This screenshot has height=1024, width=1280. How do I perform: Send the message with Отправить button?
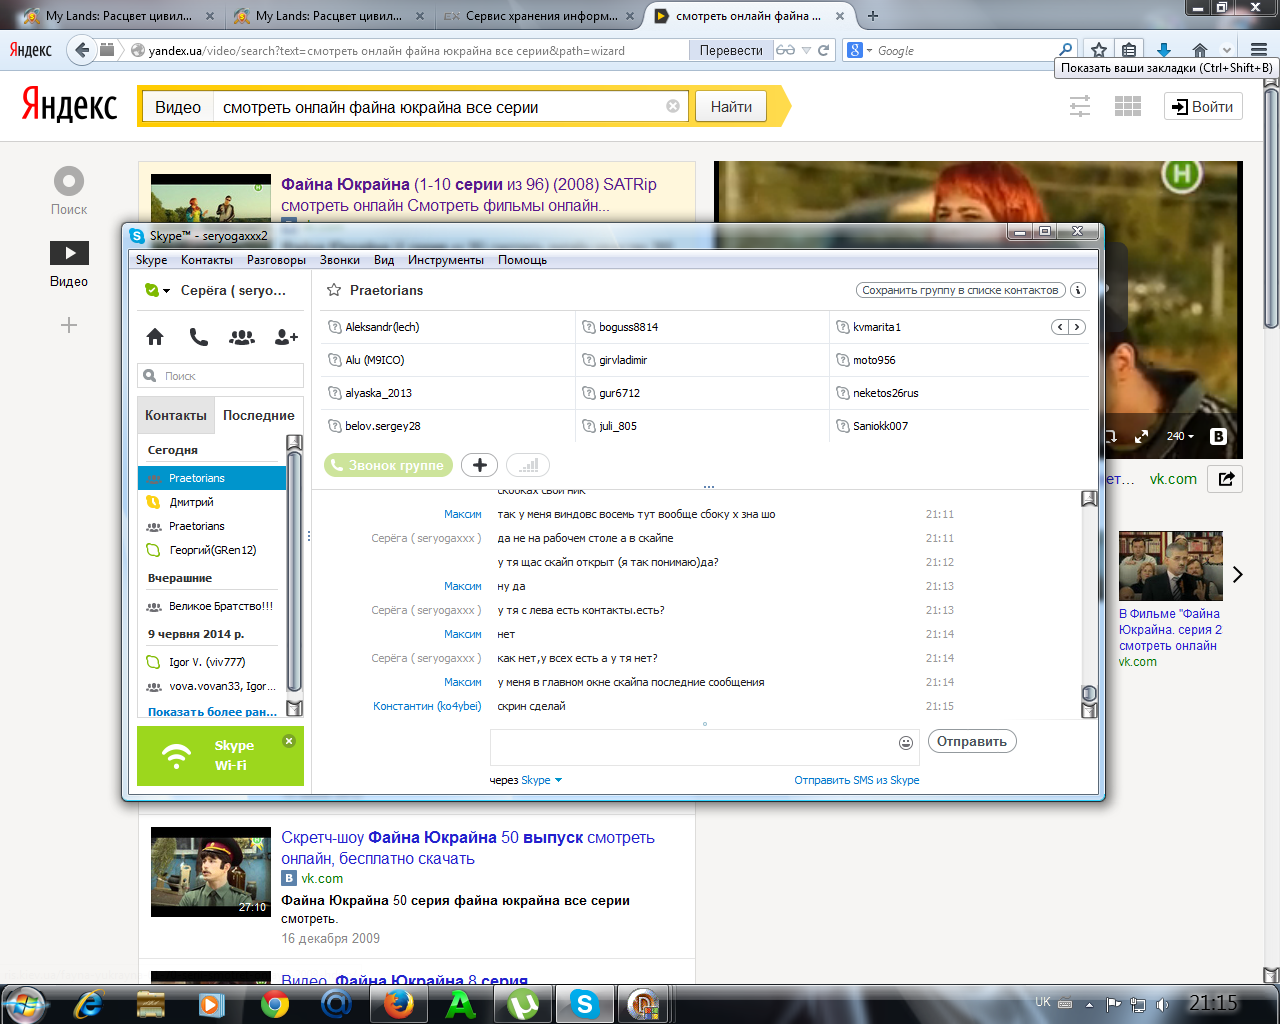pyautogui.click(x=972, y=742)
